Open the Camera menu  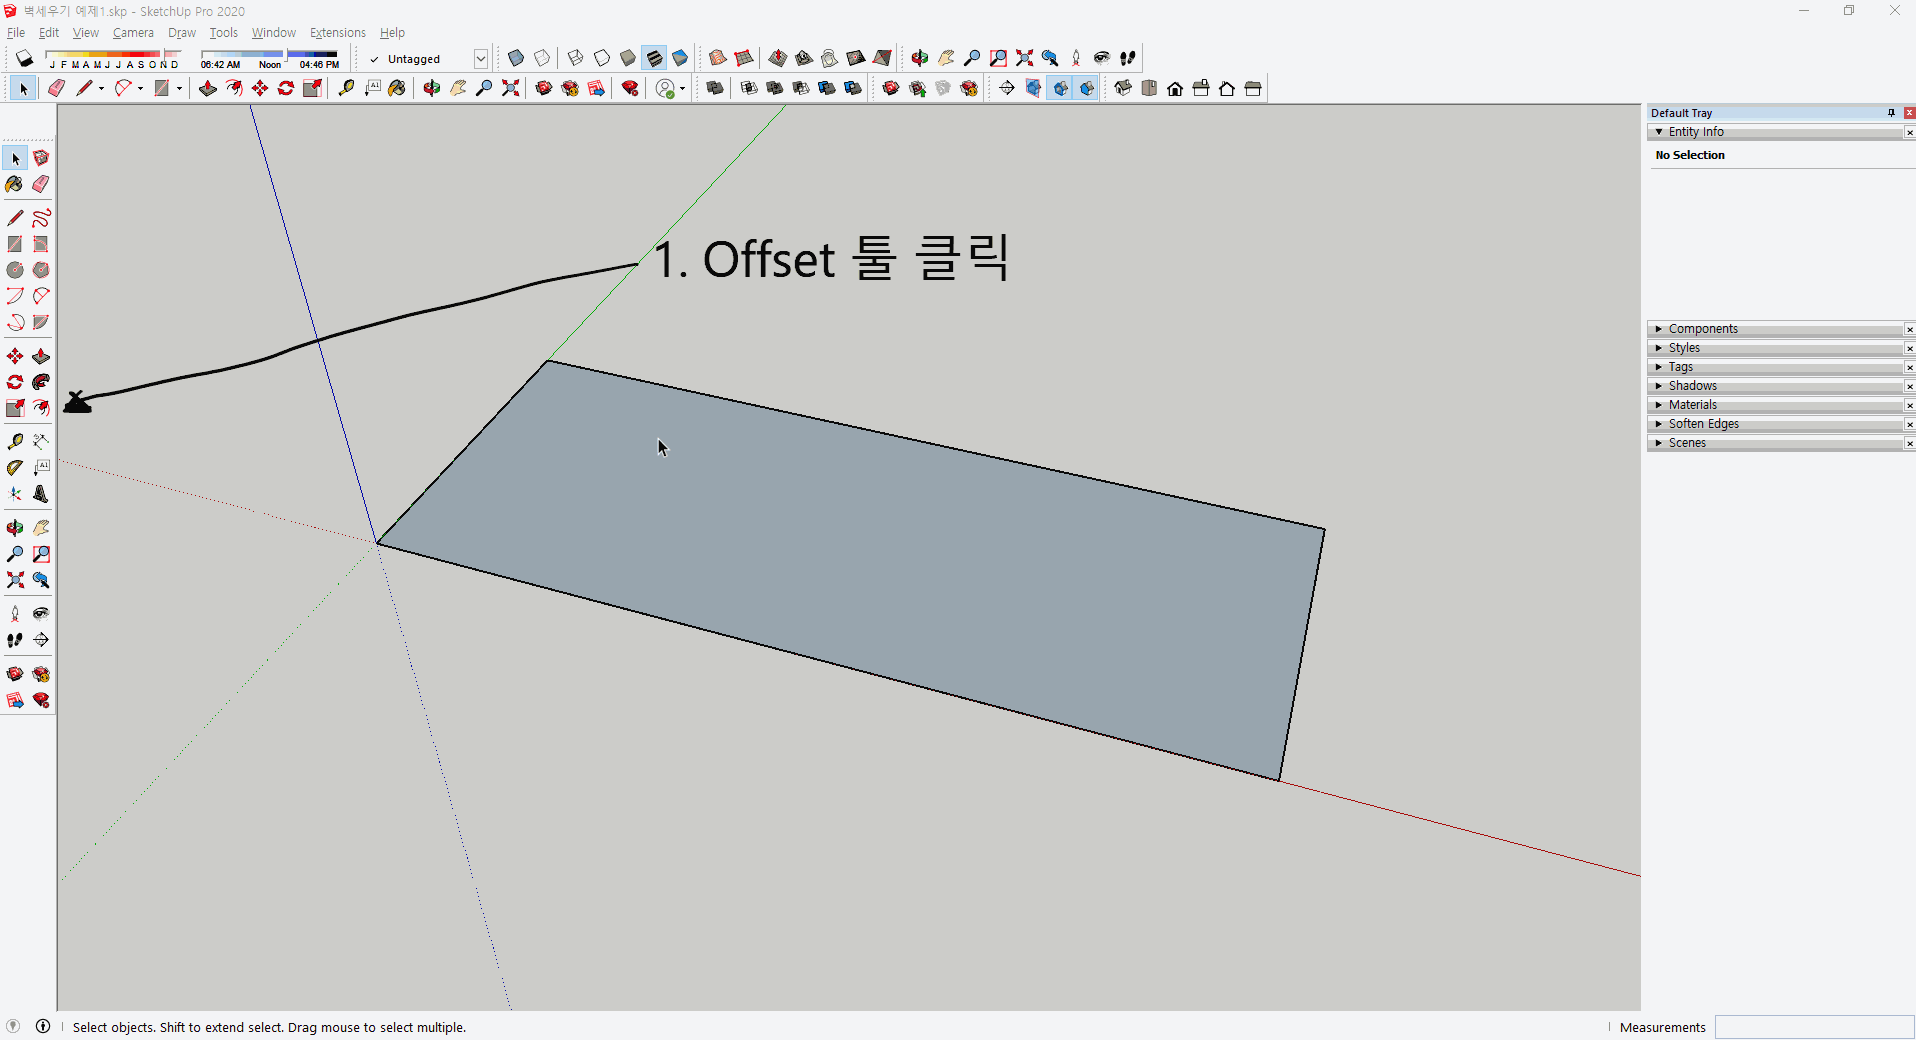click(133, 32)
